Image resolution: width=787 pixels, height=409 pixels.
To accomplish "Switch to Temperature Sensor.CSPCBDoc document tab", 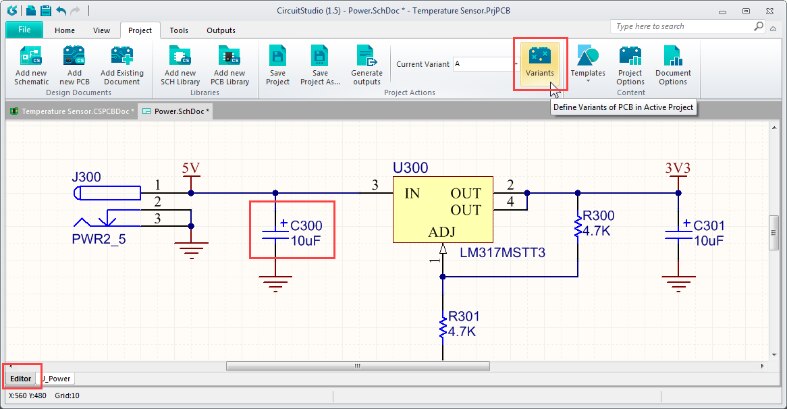I will [x=70, y=110].
